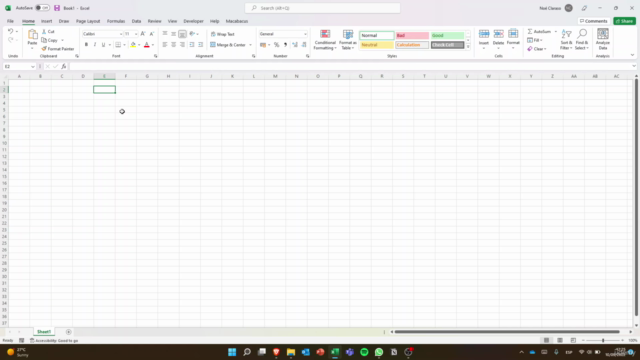Apply the Good cell style
The height and width of the screenshot is (360, 640).
[x=447, y=36]
